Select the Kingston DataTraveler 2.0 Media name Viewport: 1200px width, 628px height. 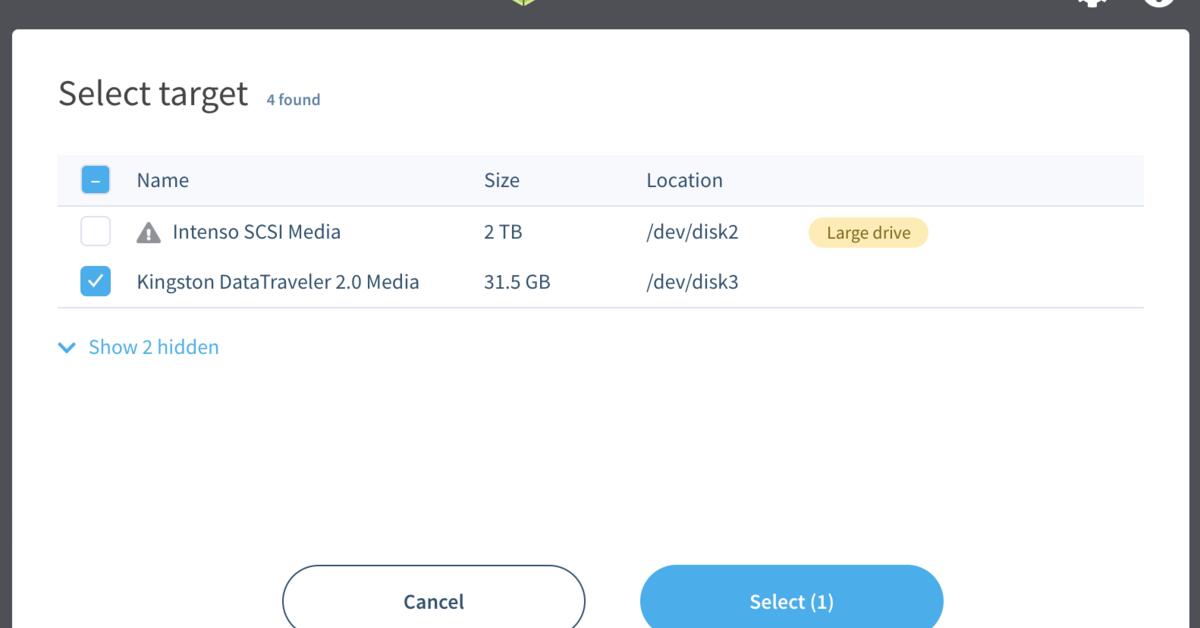(x=278, y=282)
